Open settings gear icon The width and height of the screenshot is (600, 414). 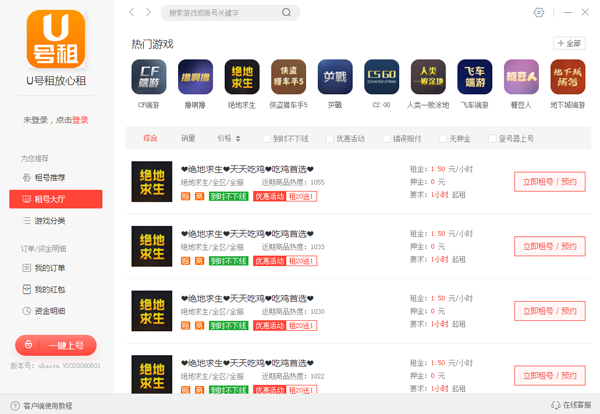pyautogui.click(x=538, y=13)
